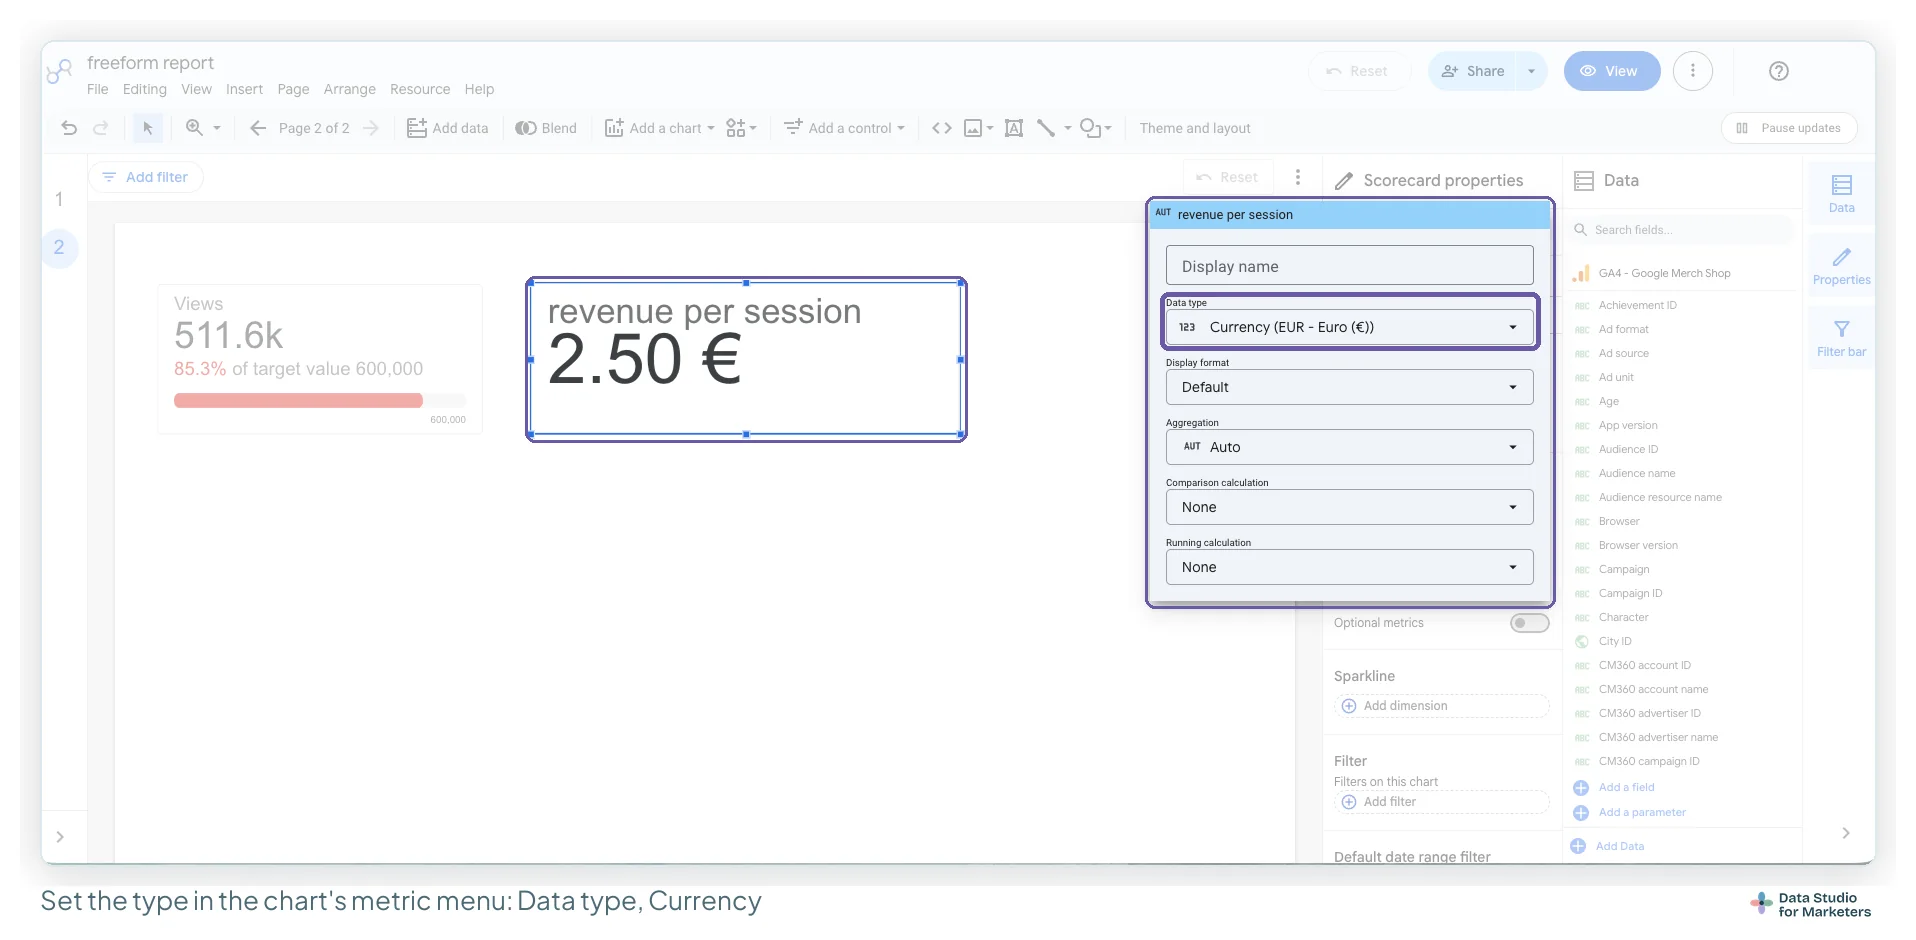Click the Undo arrow icon
Viewport: 1916px width, 940px height.
point(69,128)
